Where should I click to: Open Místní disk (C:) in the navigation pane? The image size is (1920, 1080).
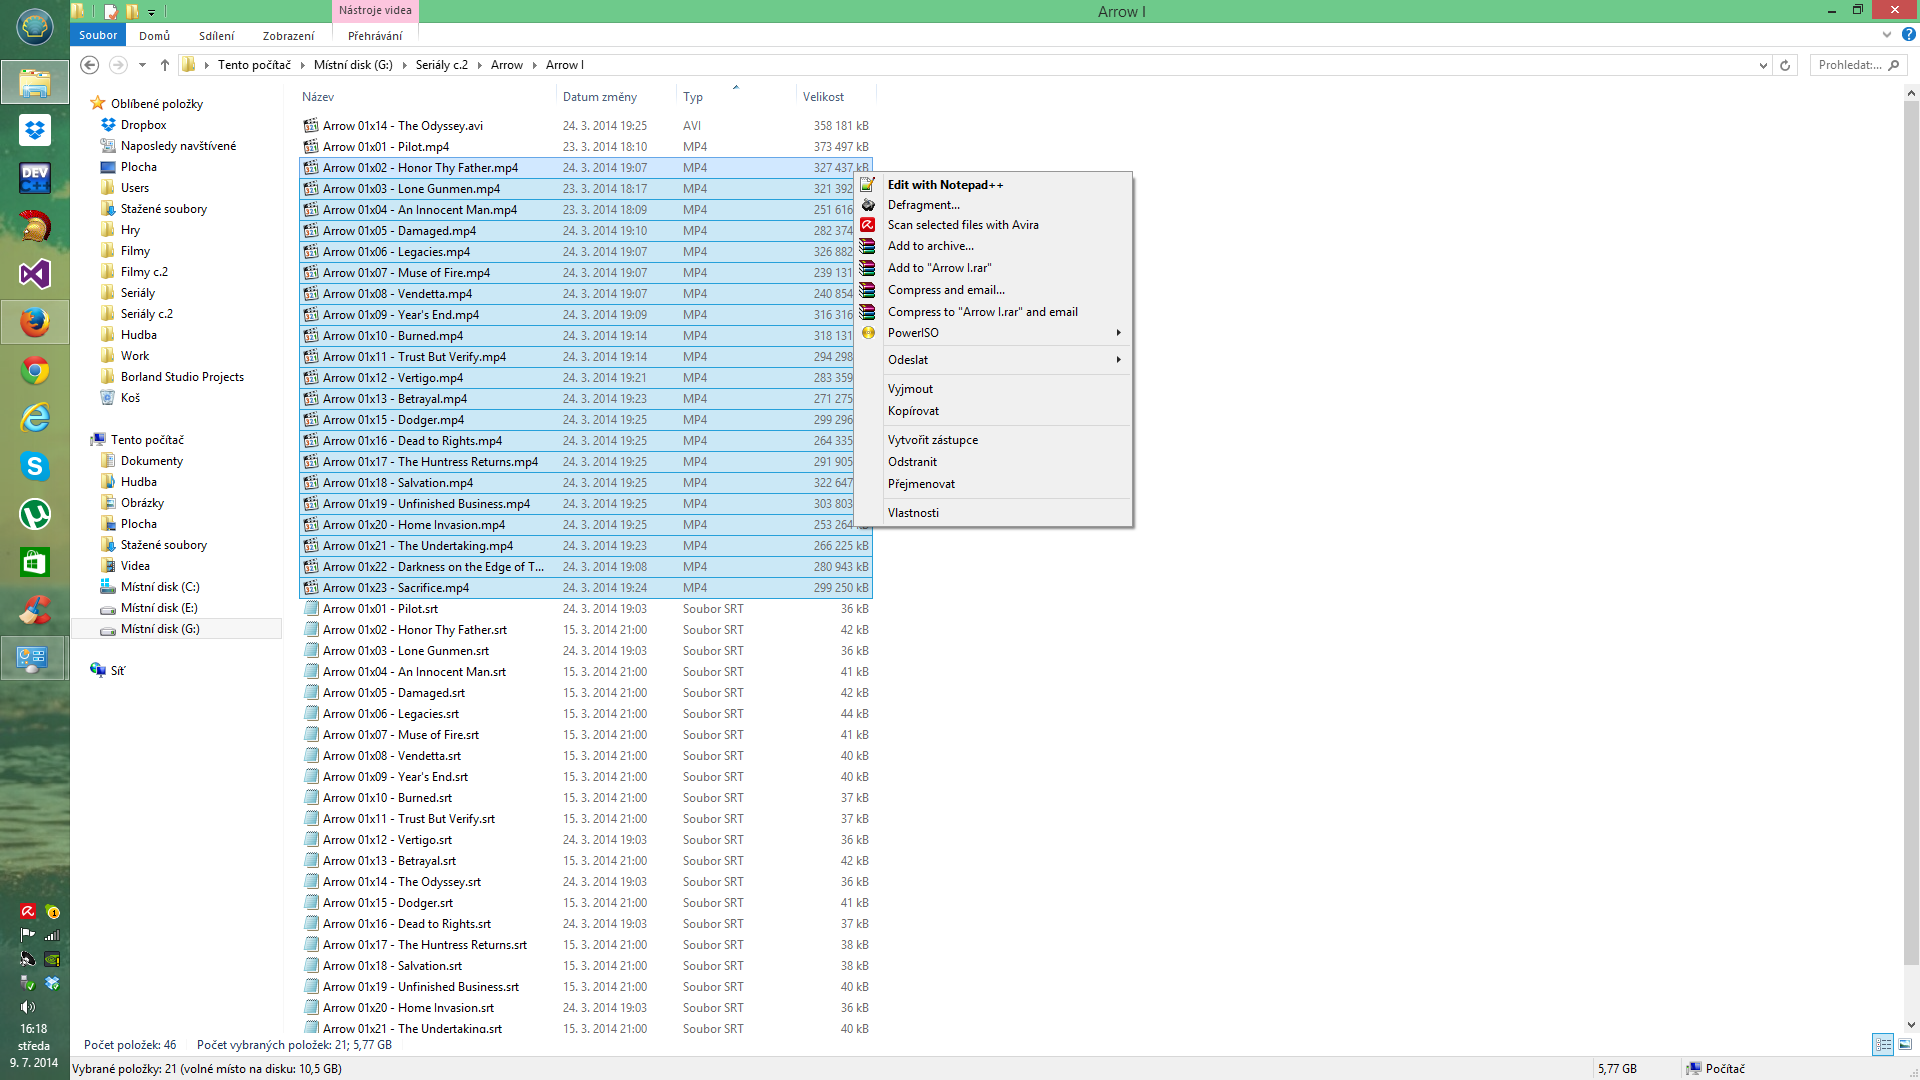(160, 587)
